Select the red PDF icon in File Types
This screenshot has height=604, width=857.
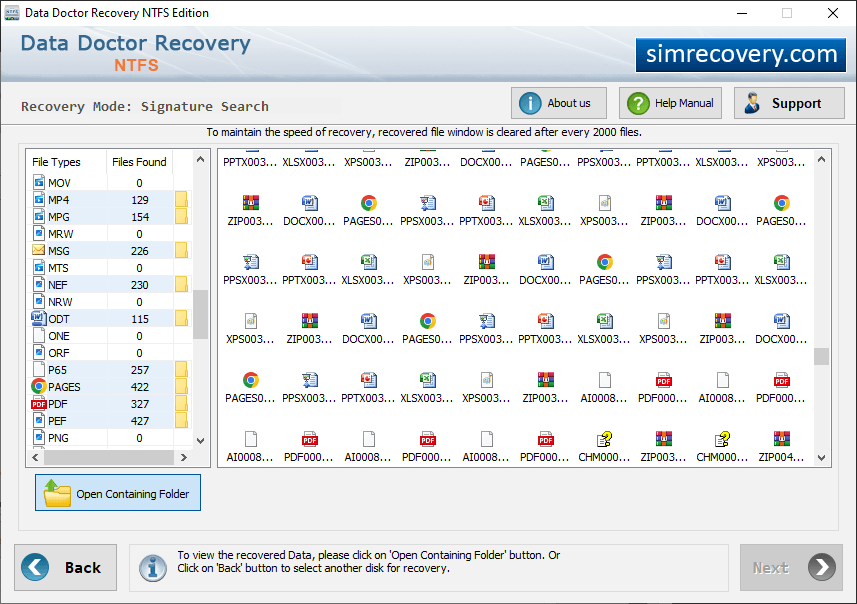tap(38, 404)
